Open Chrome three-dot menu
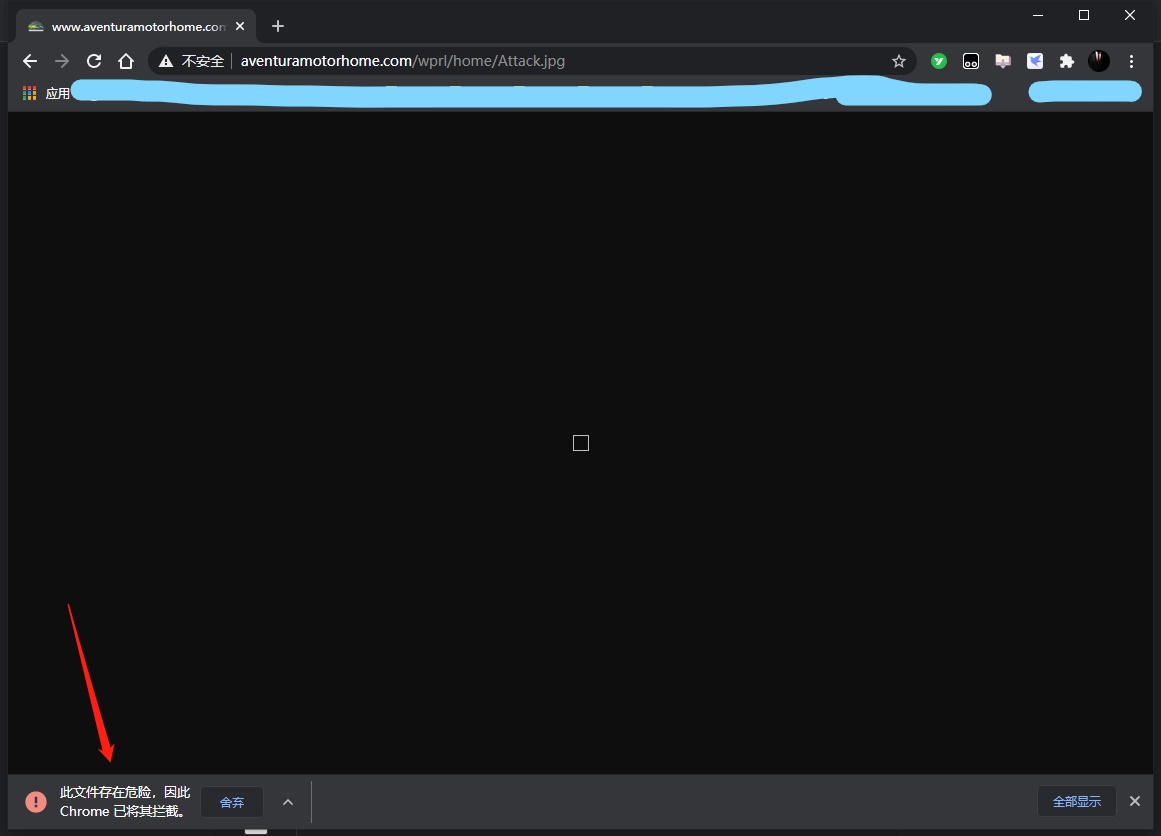The width and height of the screenshot is (1161, 836). (x=1131, y=61)
